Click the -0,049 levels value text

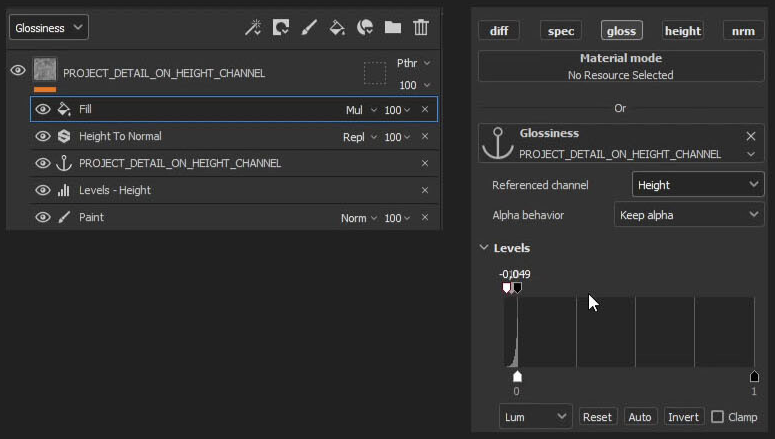pyautogui.click(x=515, y=274)
